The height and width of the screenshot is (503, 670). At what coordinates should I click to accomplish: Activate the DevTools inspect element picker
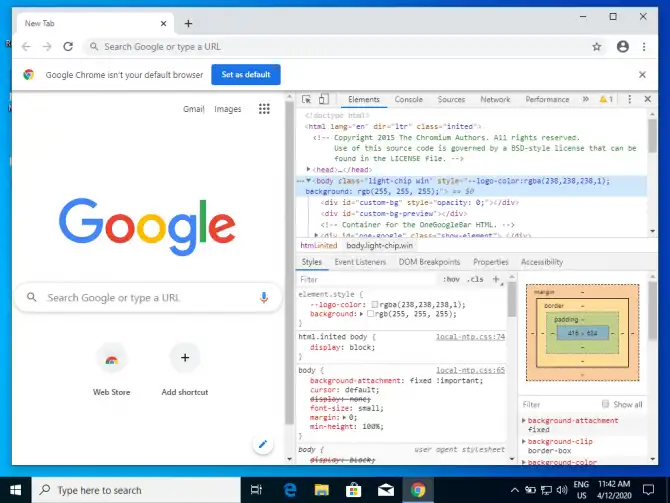coord(306,99)
